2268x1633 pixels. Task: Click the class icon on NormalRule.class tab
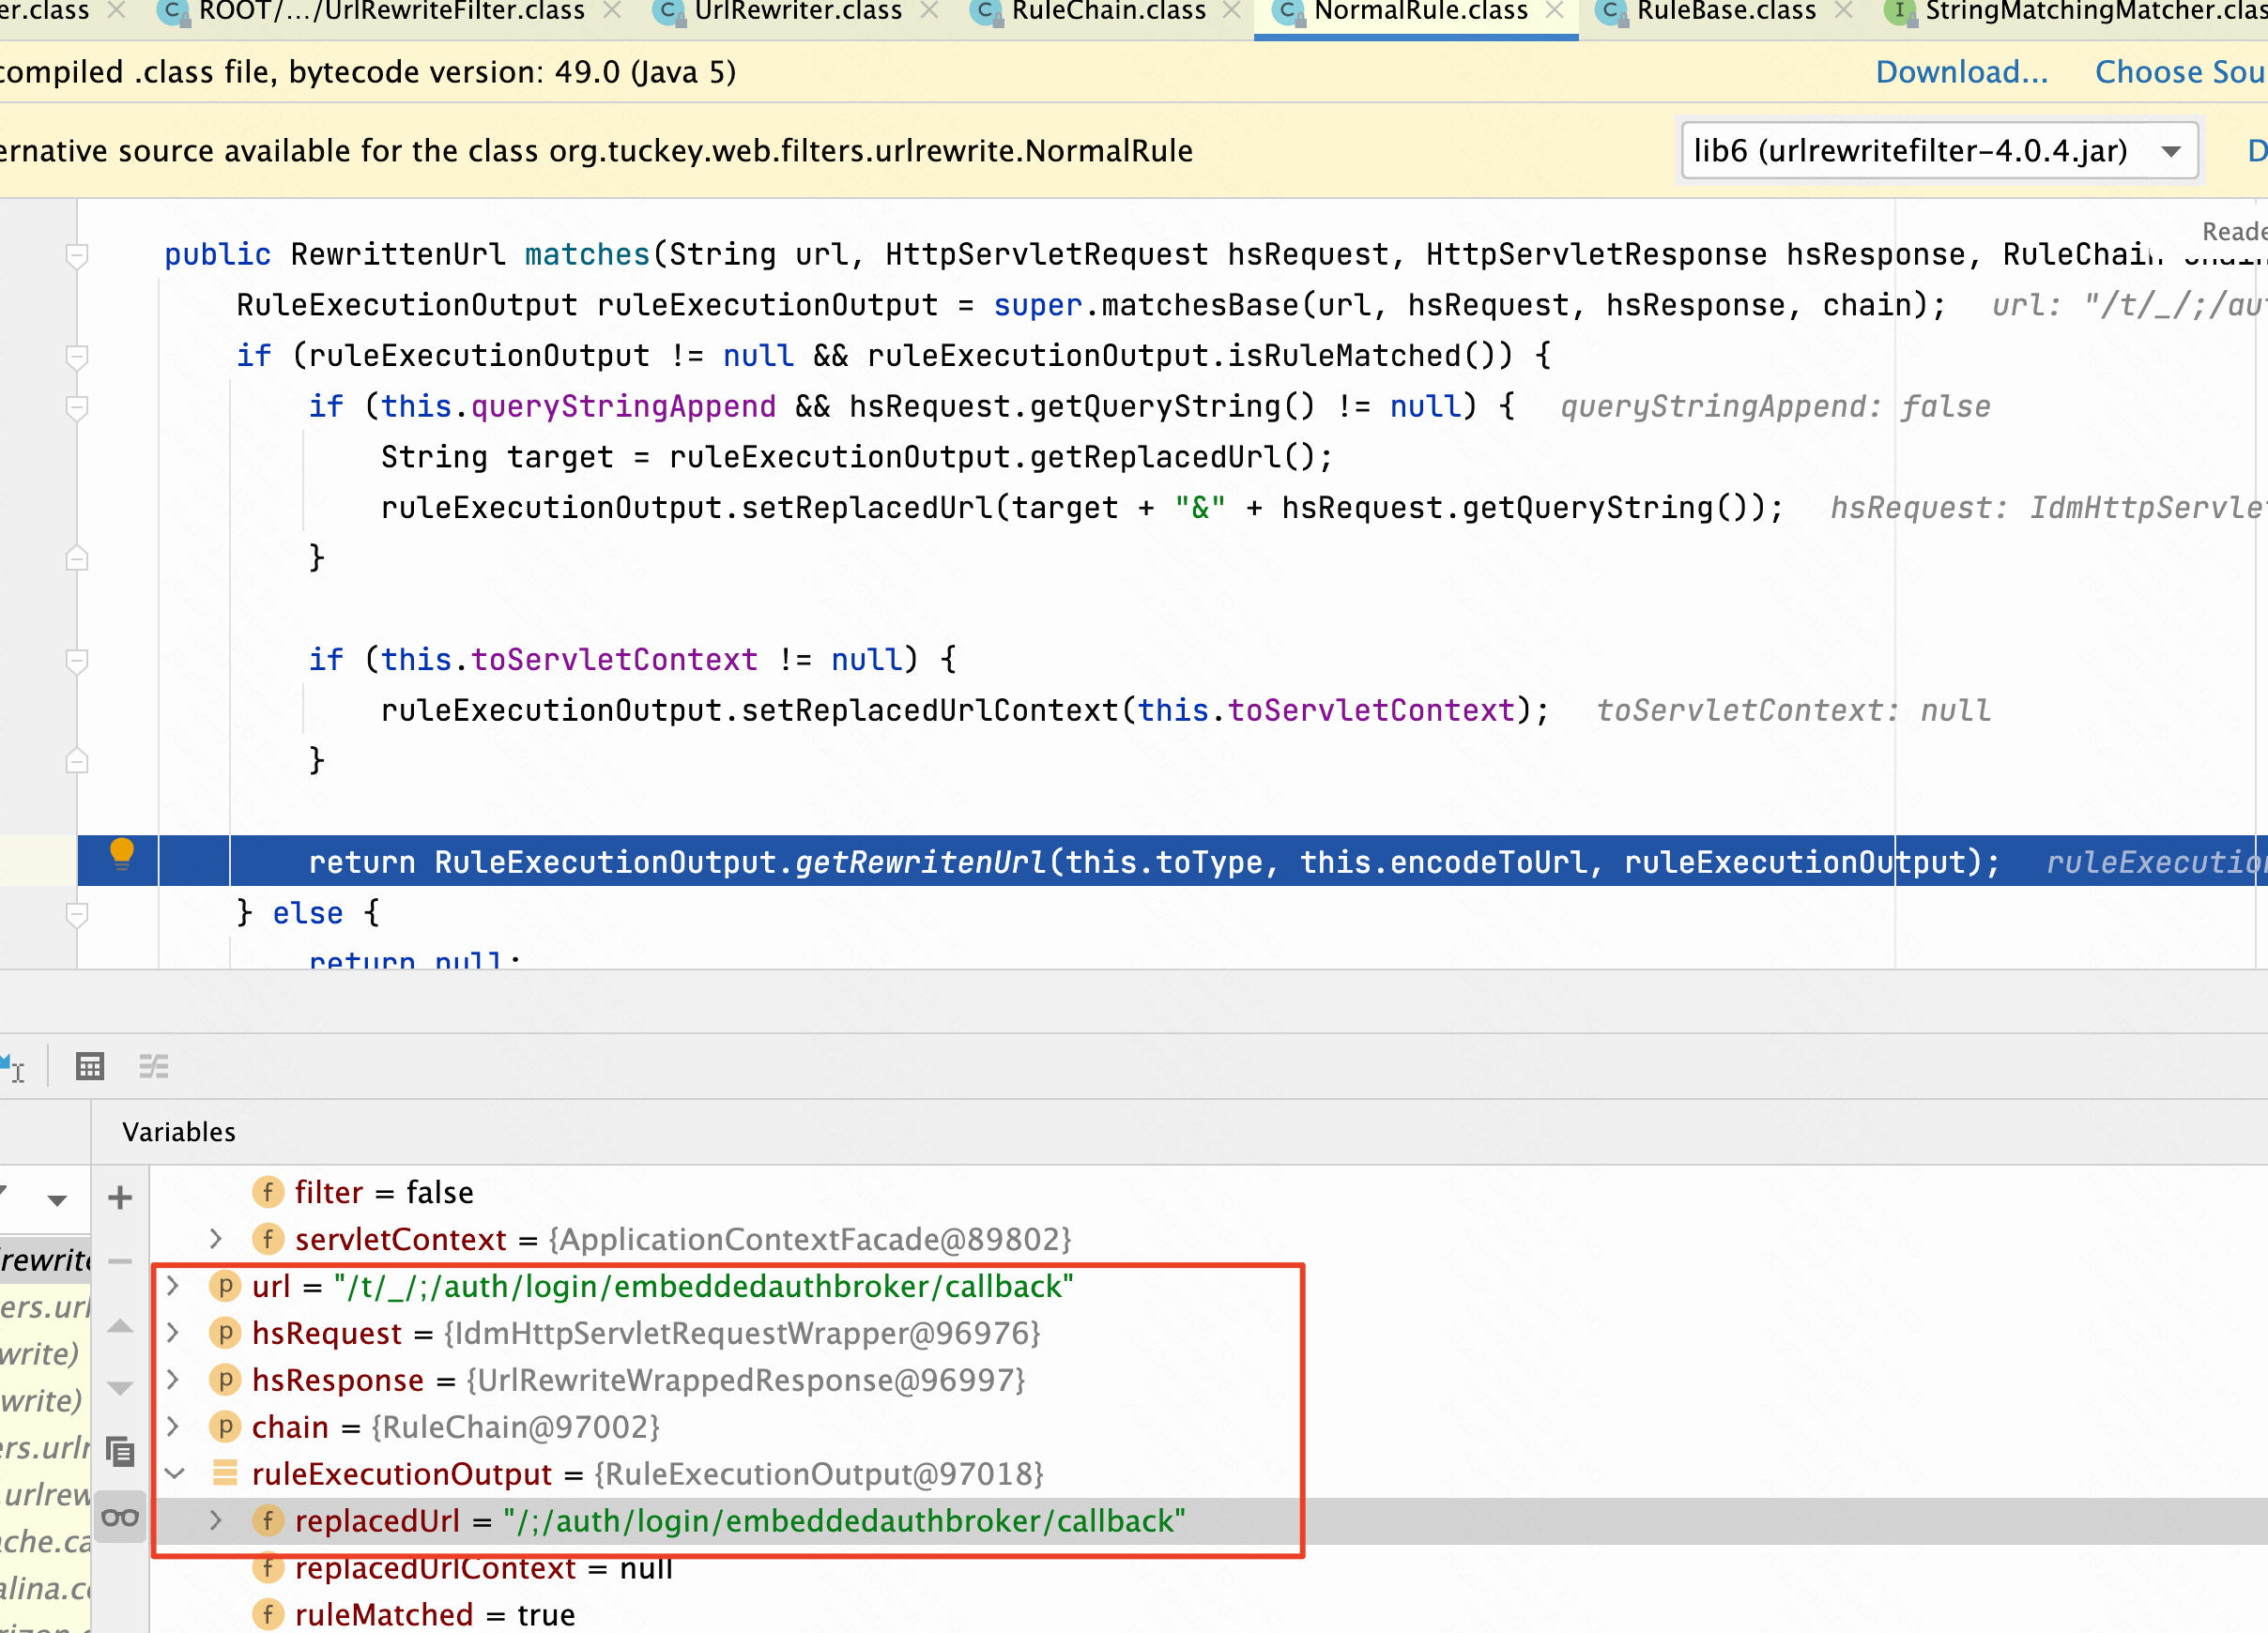1287,12
